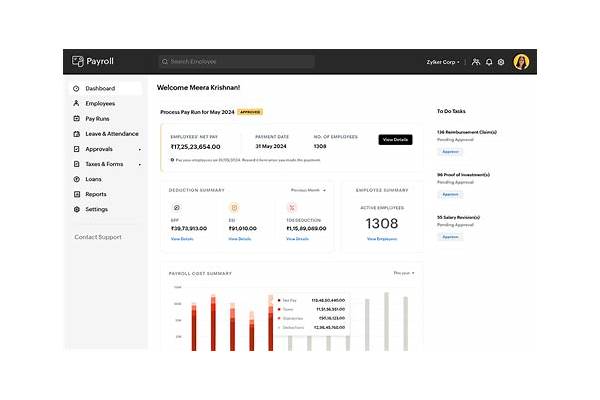Screen dimensions: 600x400
Task: Open the notifications bell icon
Action: [489, 62]
